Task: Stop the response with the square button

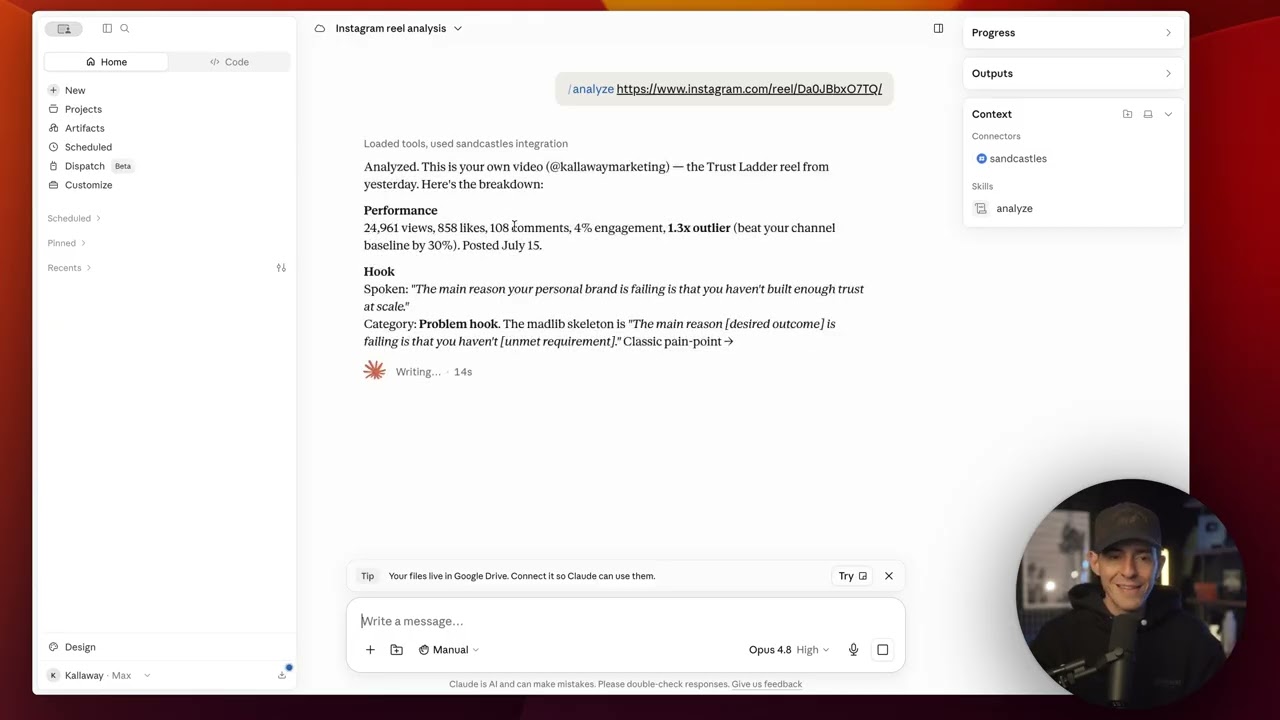Action: (x=882, y=650)
